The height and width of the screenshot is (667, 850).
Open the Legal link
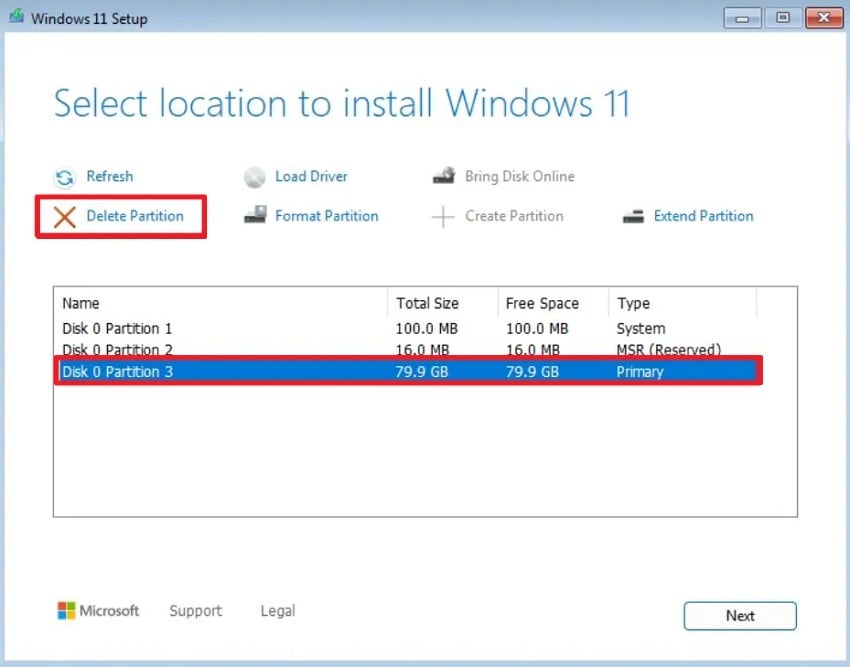coord(278,611)
